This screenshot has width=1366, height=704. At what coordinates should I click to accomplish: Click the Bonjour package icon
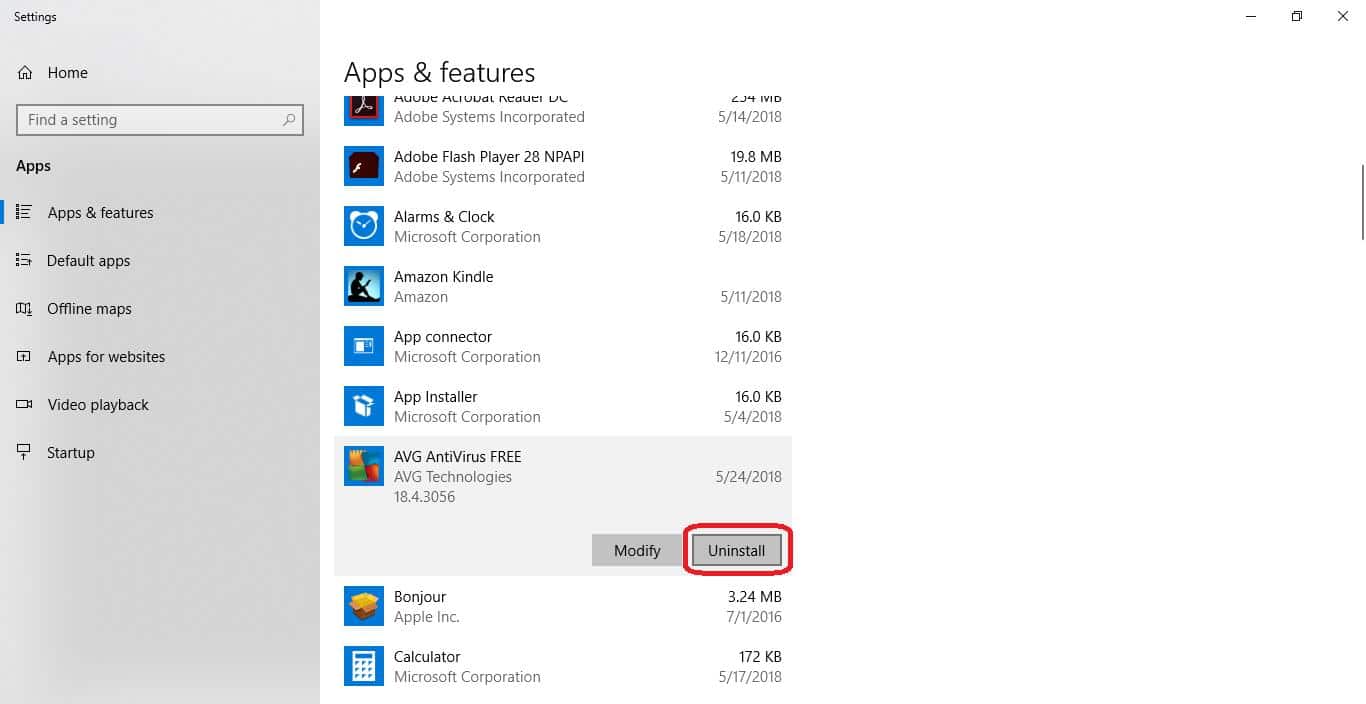pos(363,606)
